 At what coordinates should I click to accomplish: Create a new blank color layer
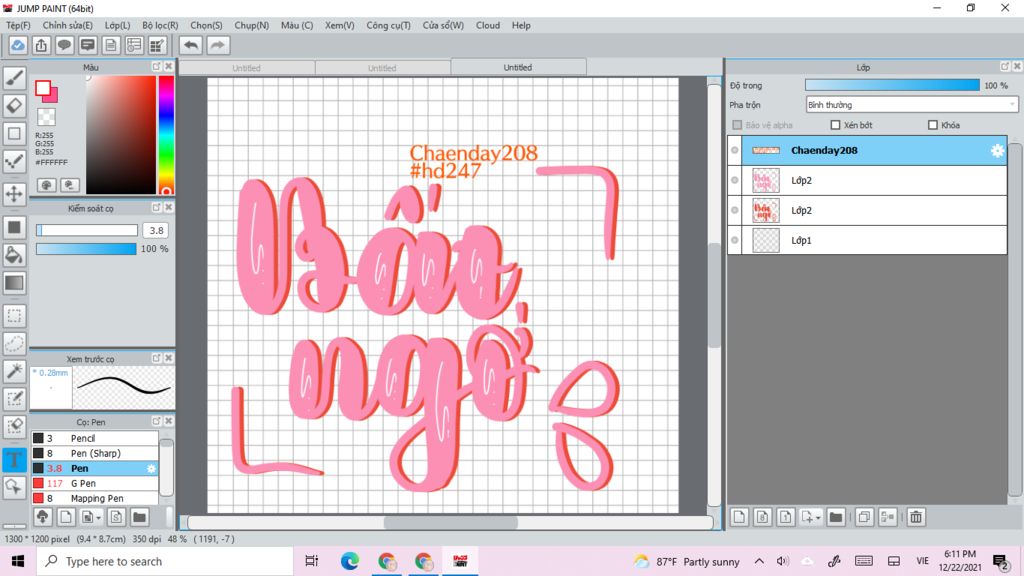739,517
